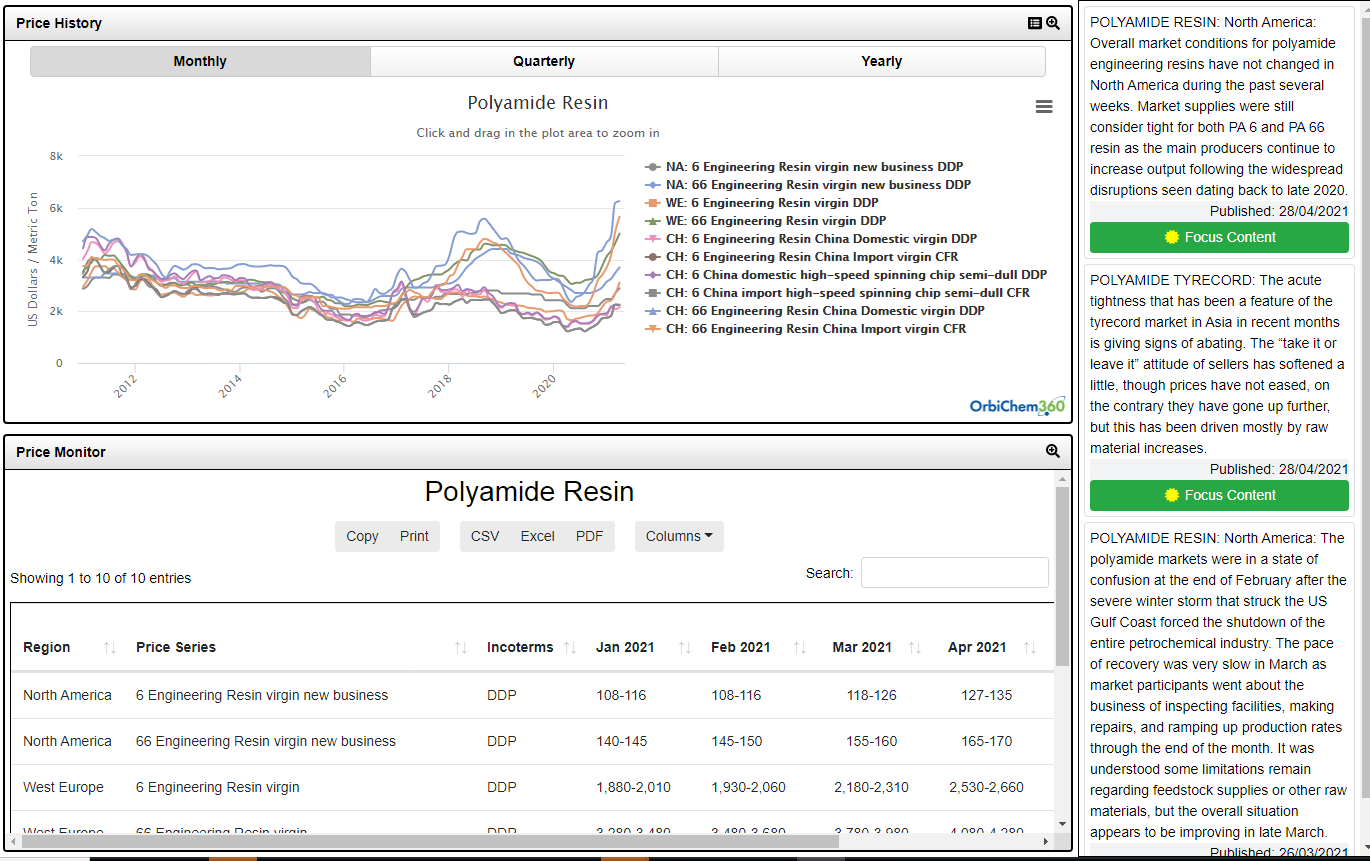Sort by the Mar 2021 column arrows
Image resolution: width=1370 pixels, height=861 pixels.
(915, 647)
